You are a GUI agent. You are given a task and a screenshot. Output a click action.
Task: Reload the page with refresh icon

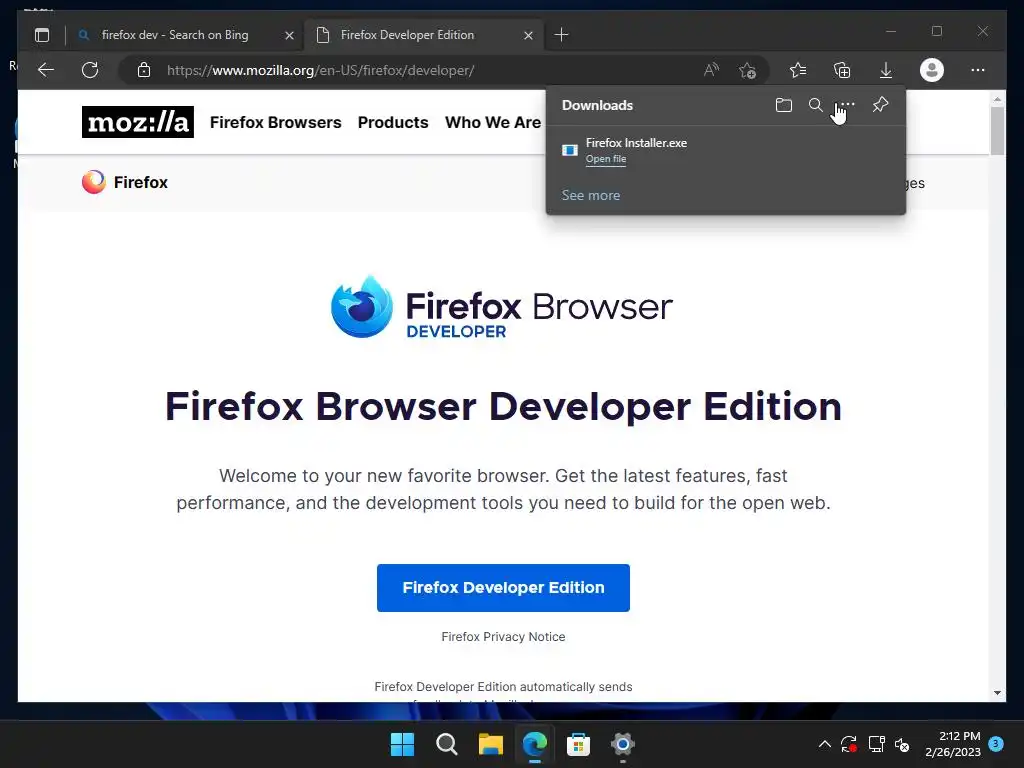tap(90, 70)
